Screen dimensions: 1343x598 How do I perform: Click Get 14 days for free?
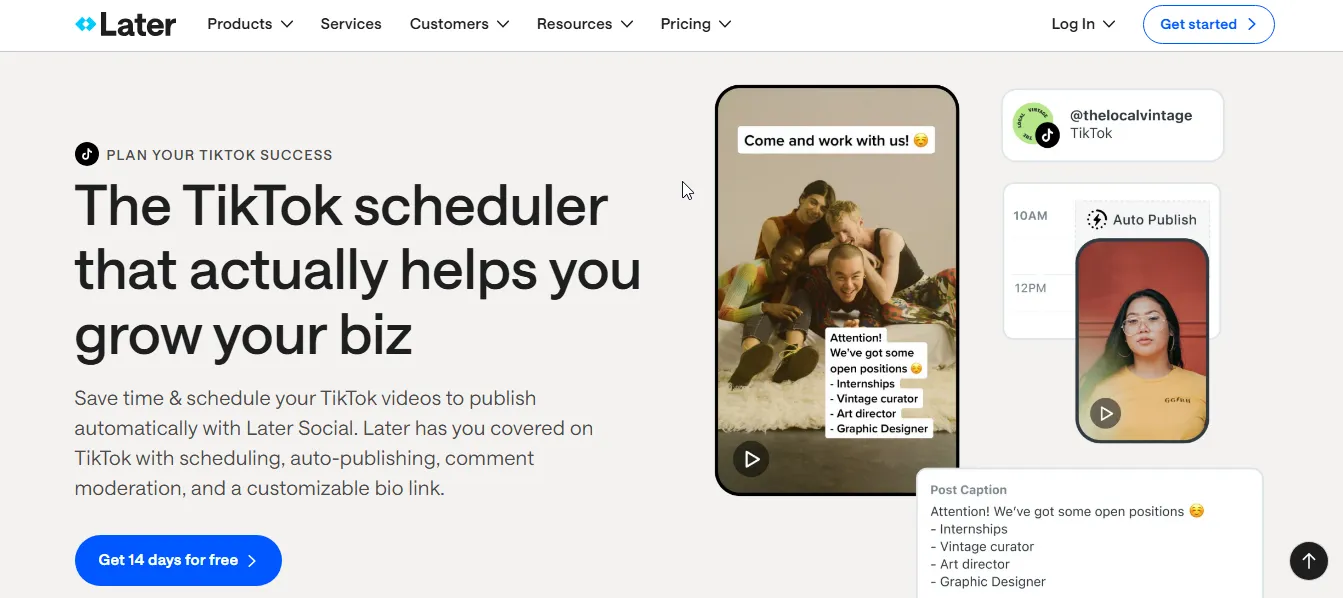pos(178,560)
